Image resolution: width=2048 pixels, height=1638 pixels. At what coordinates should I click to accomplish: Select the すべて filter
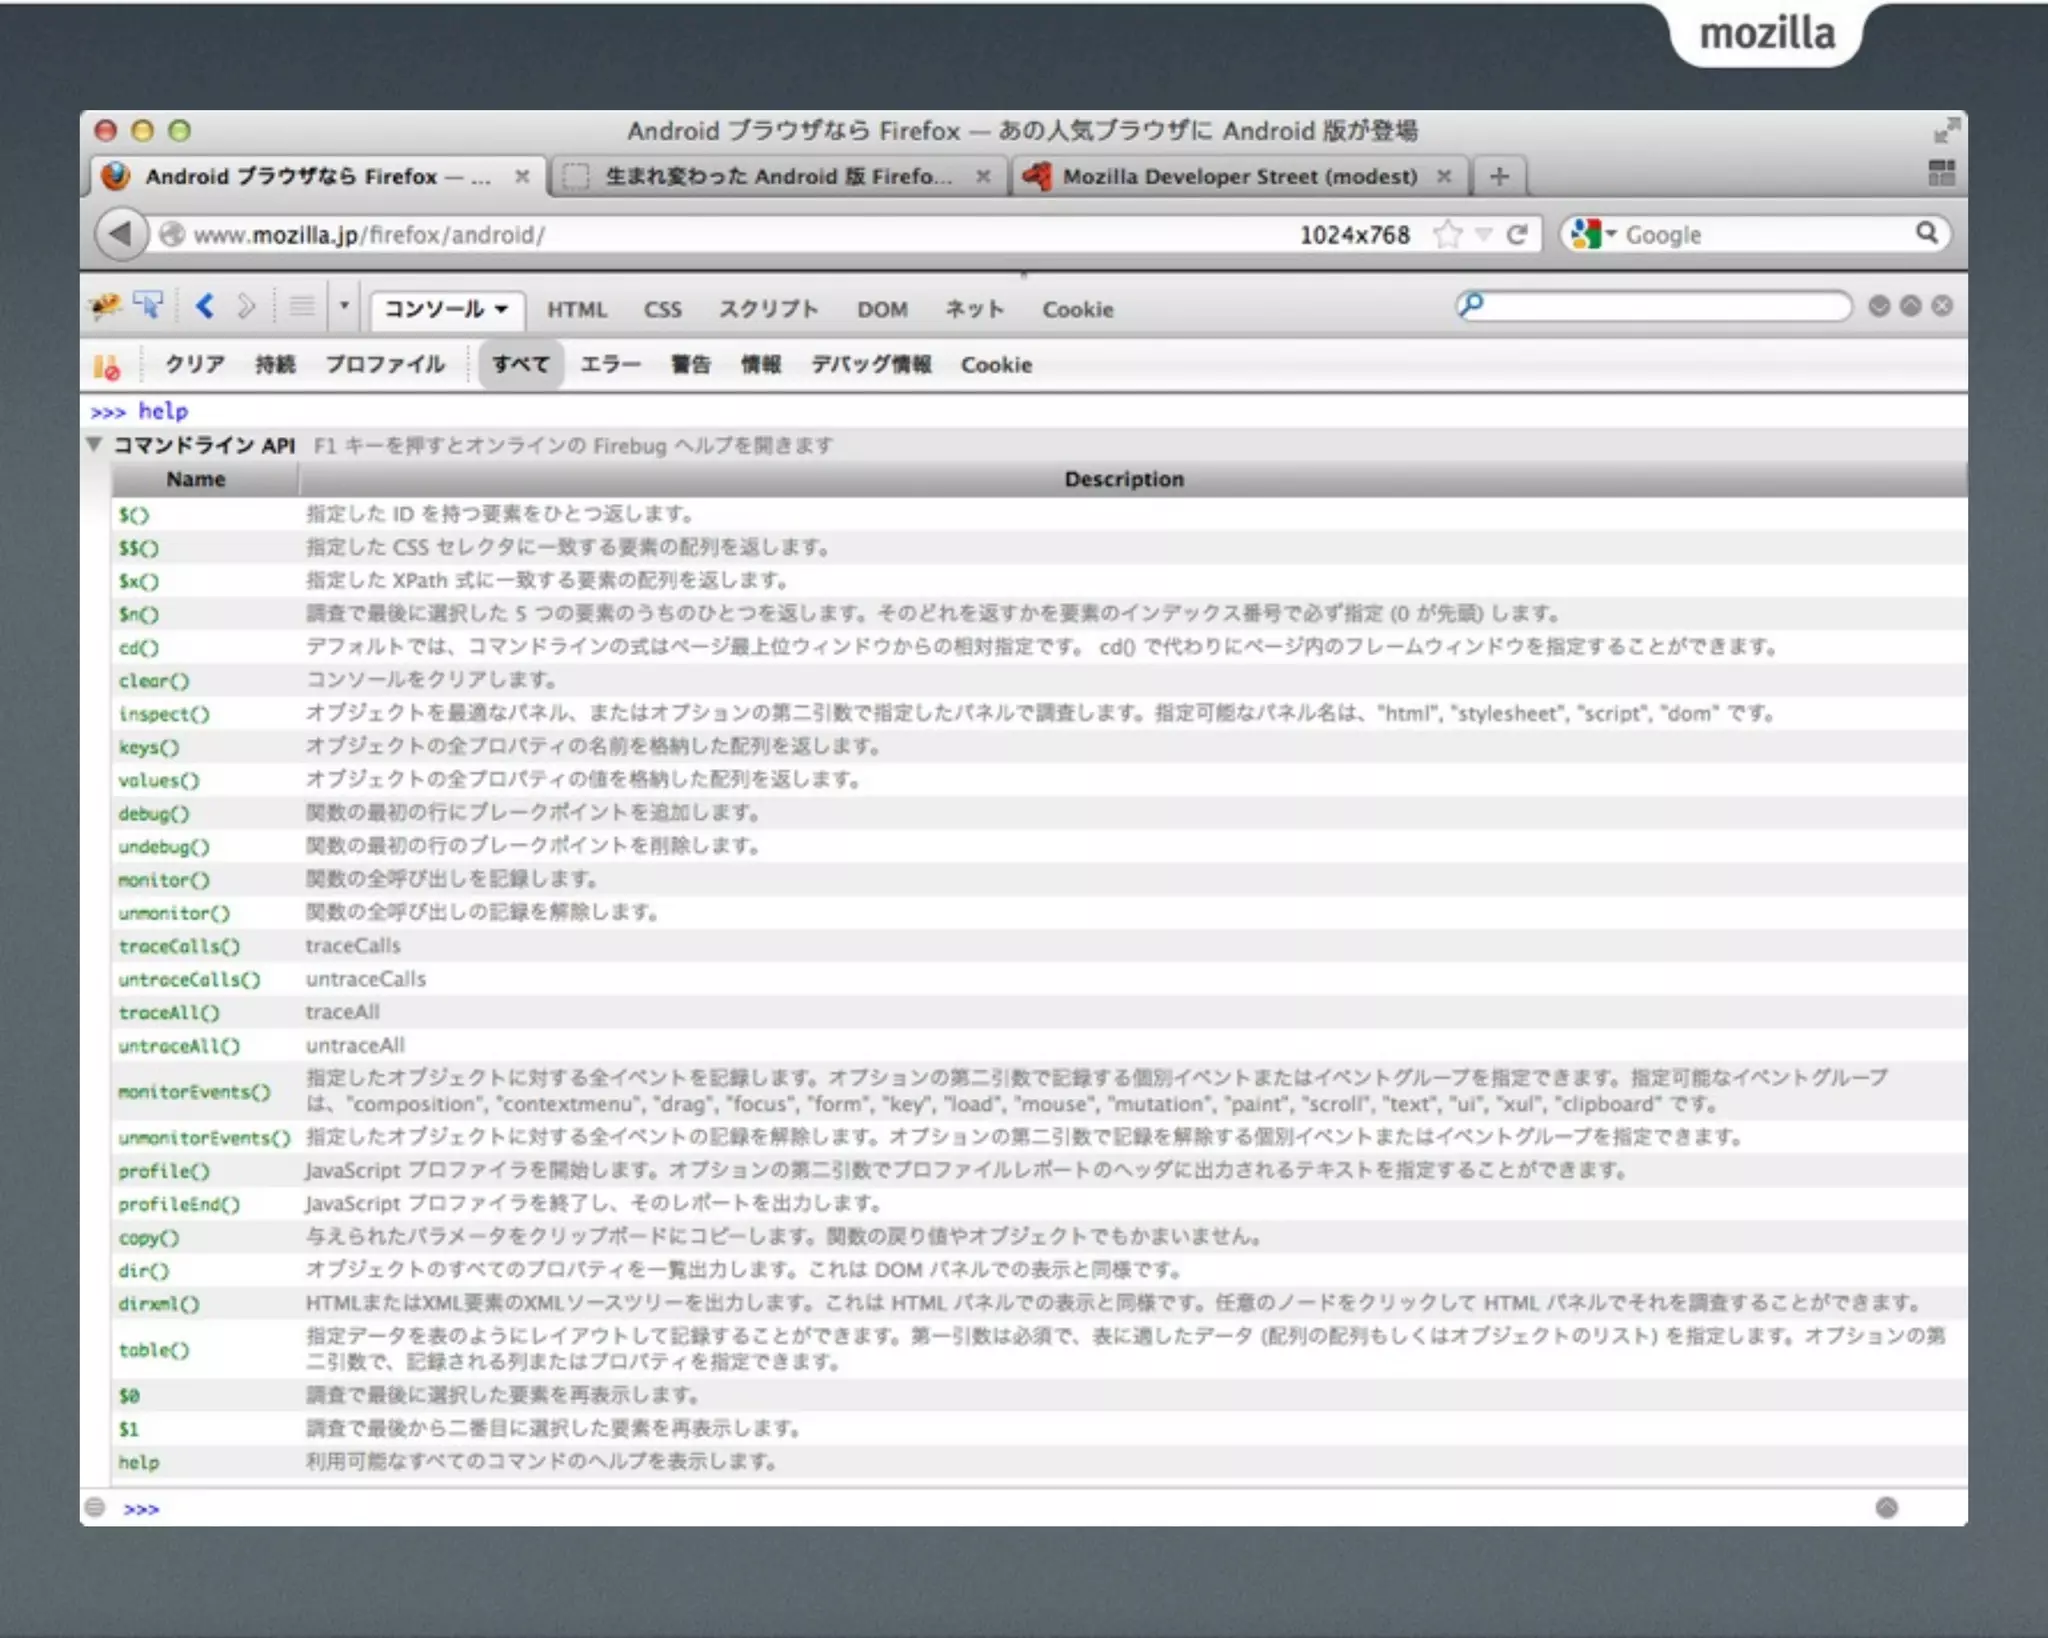coord(520,365)
